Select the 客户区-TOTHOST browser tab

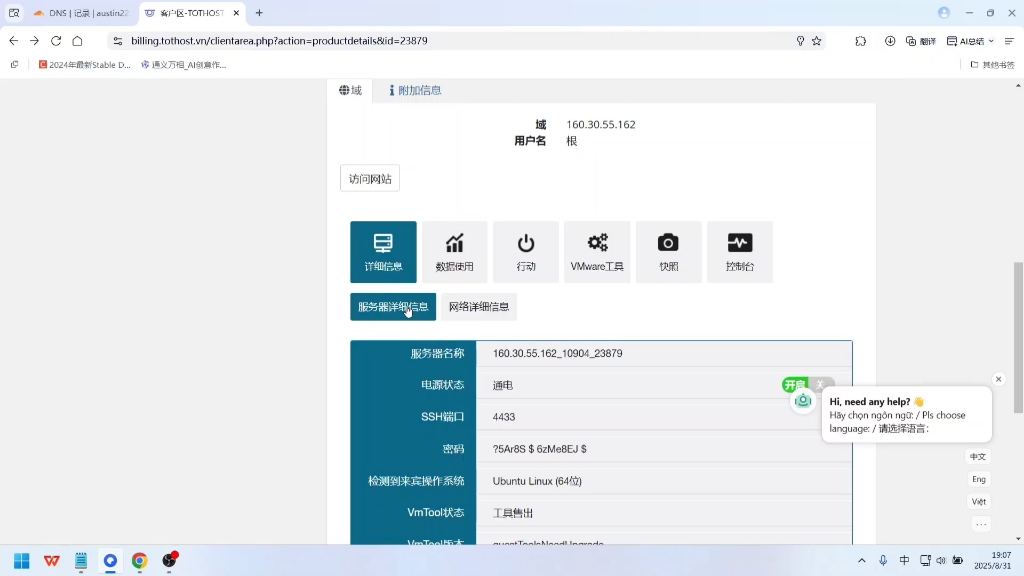pyautogui.click(x=192, y=12)
